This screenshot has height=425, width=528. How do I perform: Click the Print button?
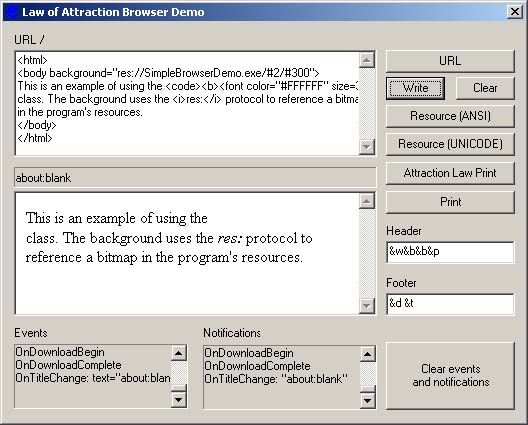pyautogui.click(x=450, y=202)
